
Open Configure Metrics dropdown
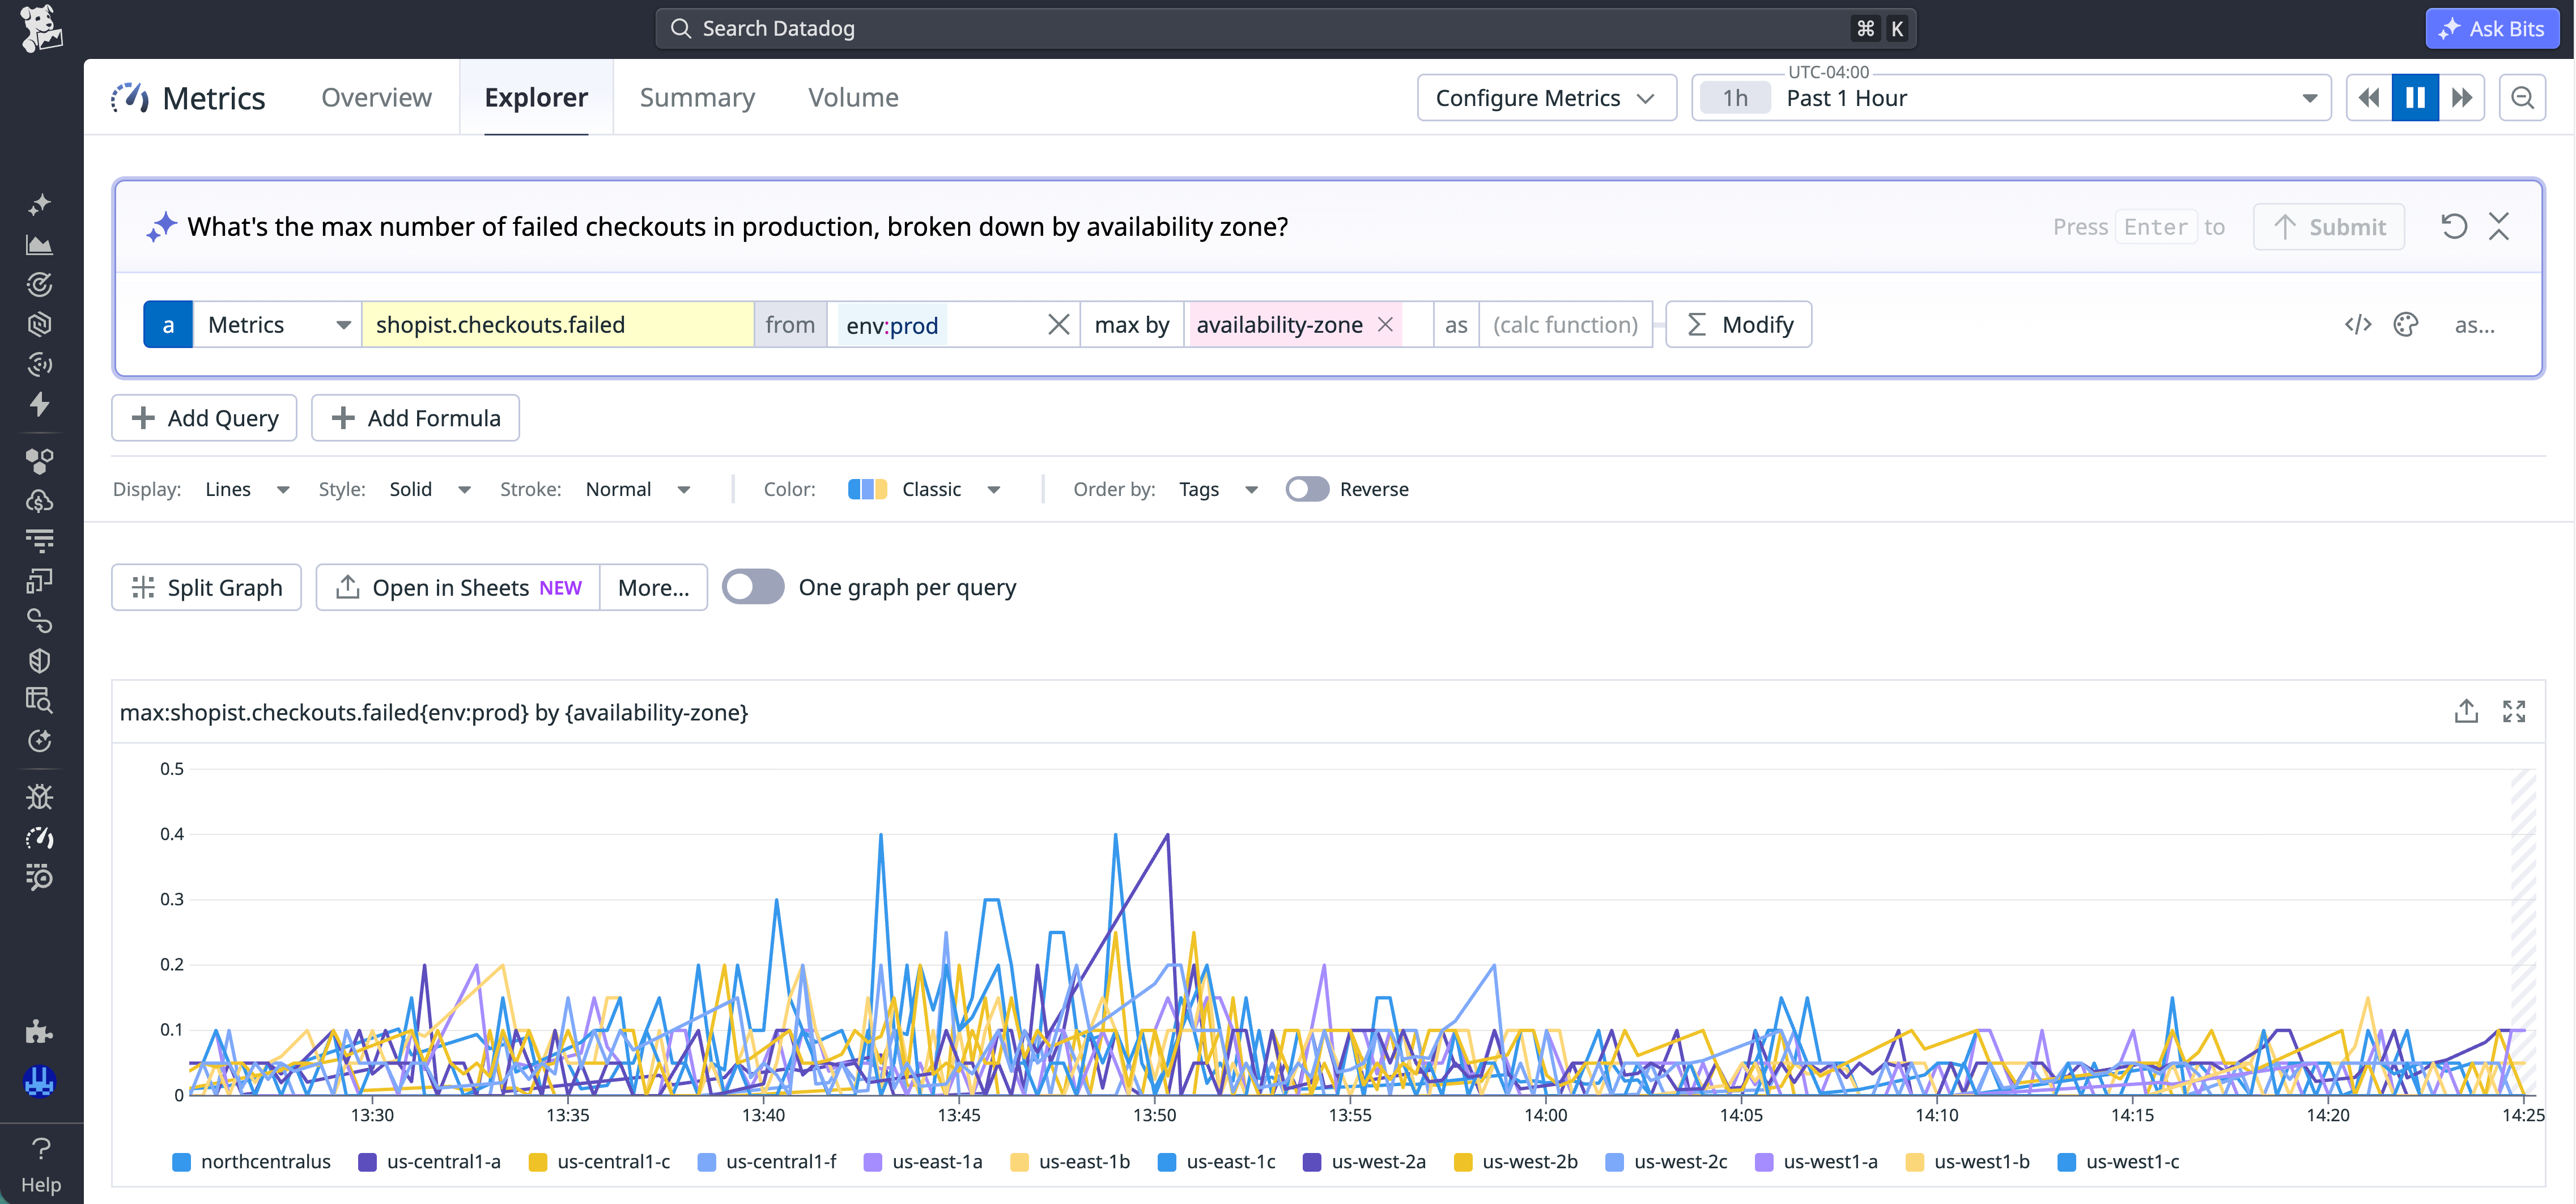click(x=1546, y=97)
